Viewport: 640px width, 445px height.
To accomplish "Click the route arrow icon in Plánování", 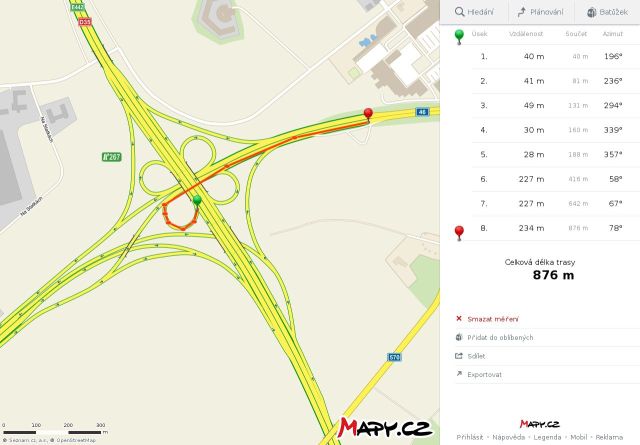I will coord(521,12).
